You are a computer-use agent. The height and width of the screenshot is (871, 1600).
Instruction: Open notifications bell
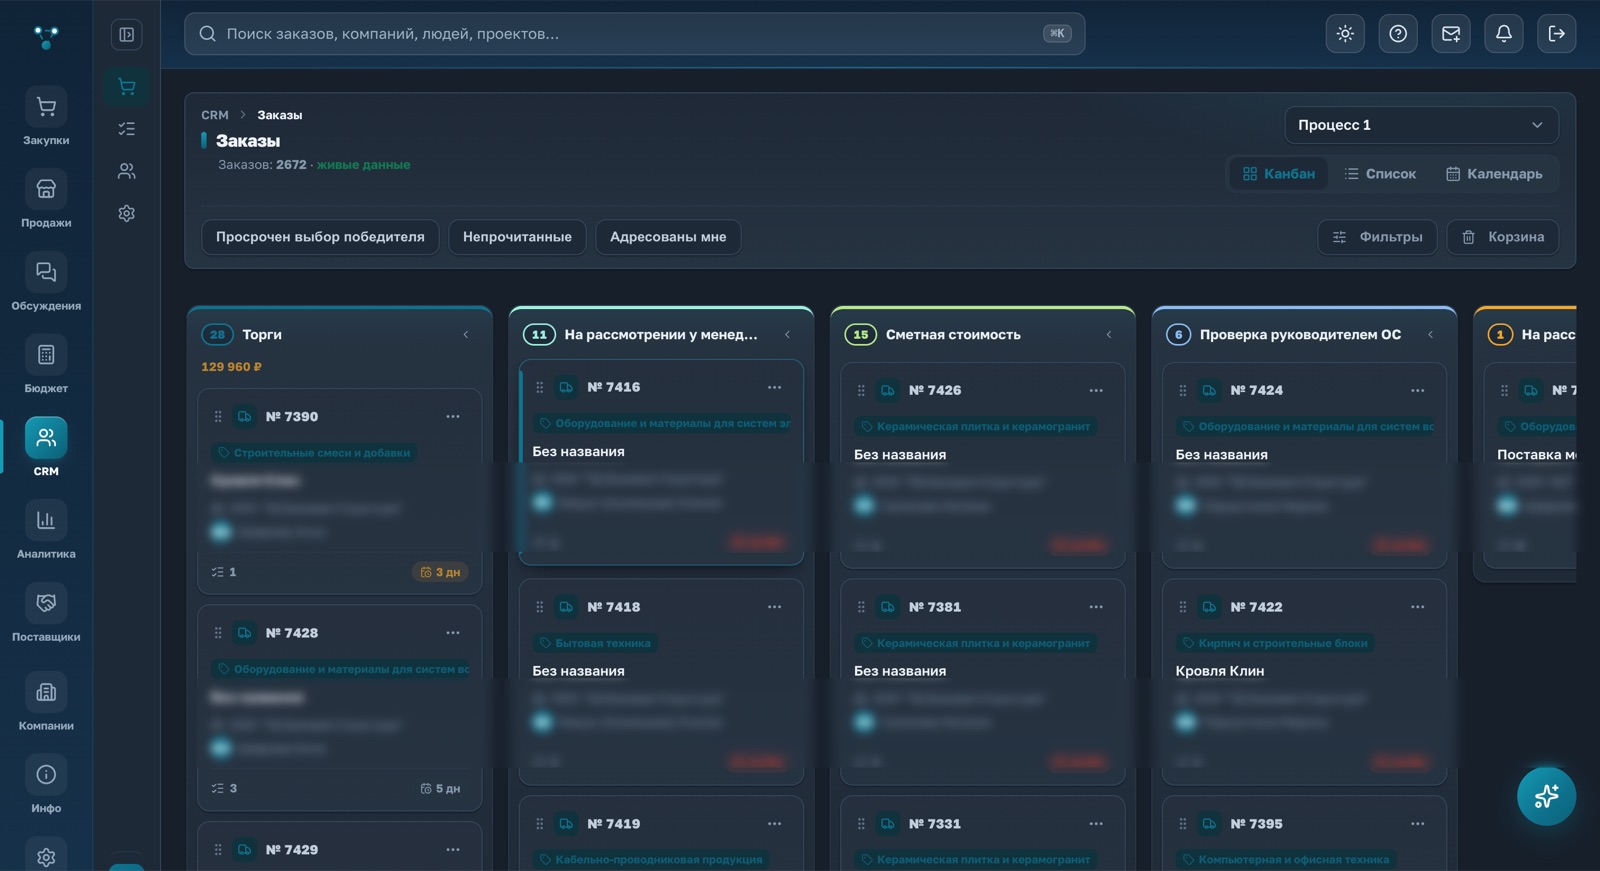click(x=1504, y=34)
